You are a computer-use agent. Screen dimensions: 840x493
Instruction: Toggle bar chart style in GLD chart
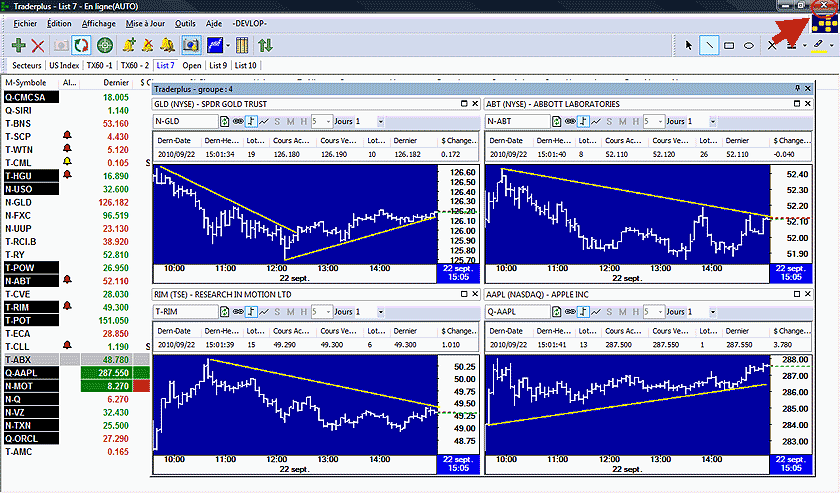tap(251, 122)
